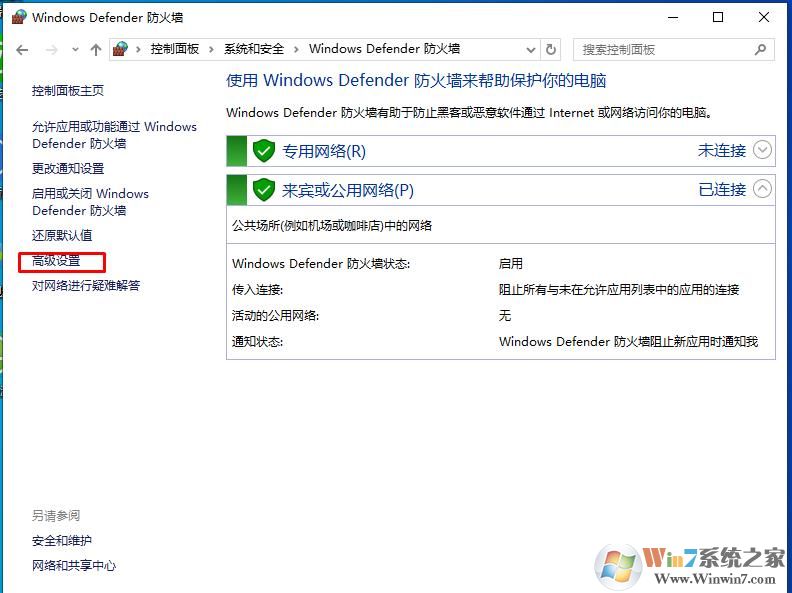Expand the chevron after the 控制面板 breadcrumb
Image resolution: width=792 pixels, height=593 pixels.
[x=212, y=50]
